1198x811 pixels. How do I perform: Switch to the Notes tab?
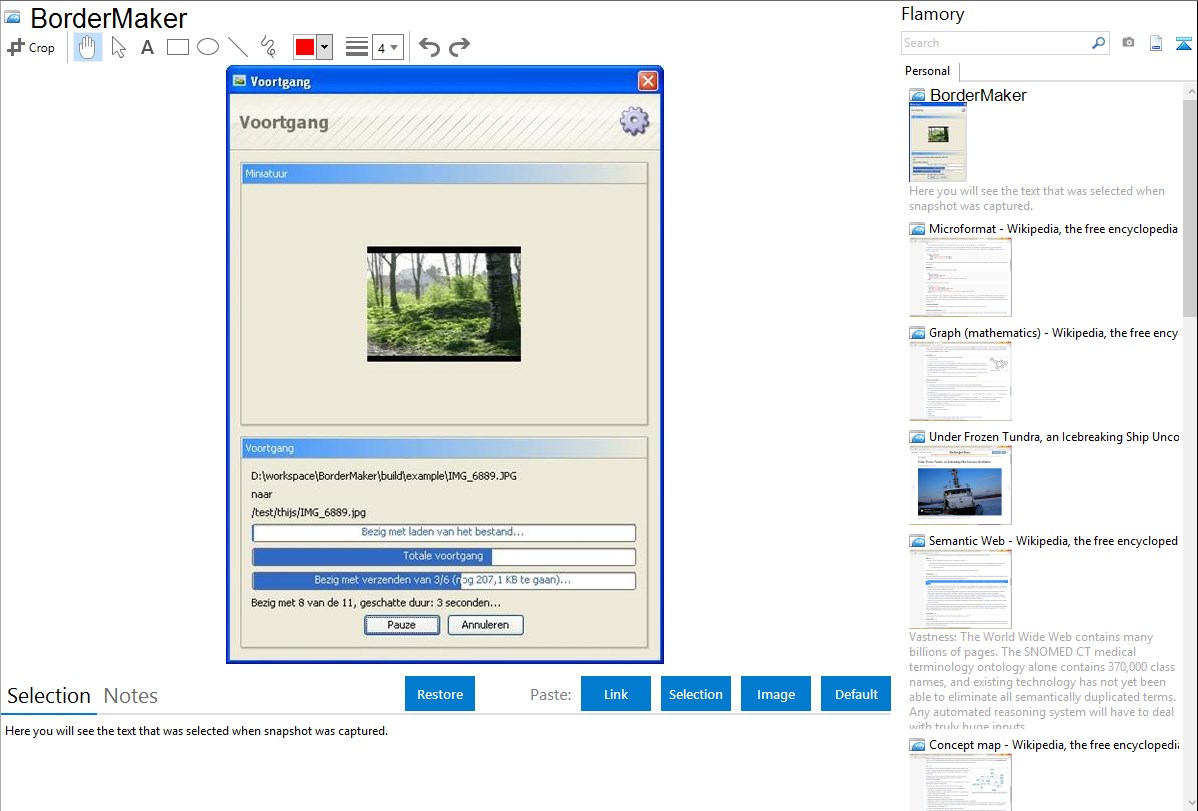(x=131, y=696)
